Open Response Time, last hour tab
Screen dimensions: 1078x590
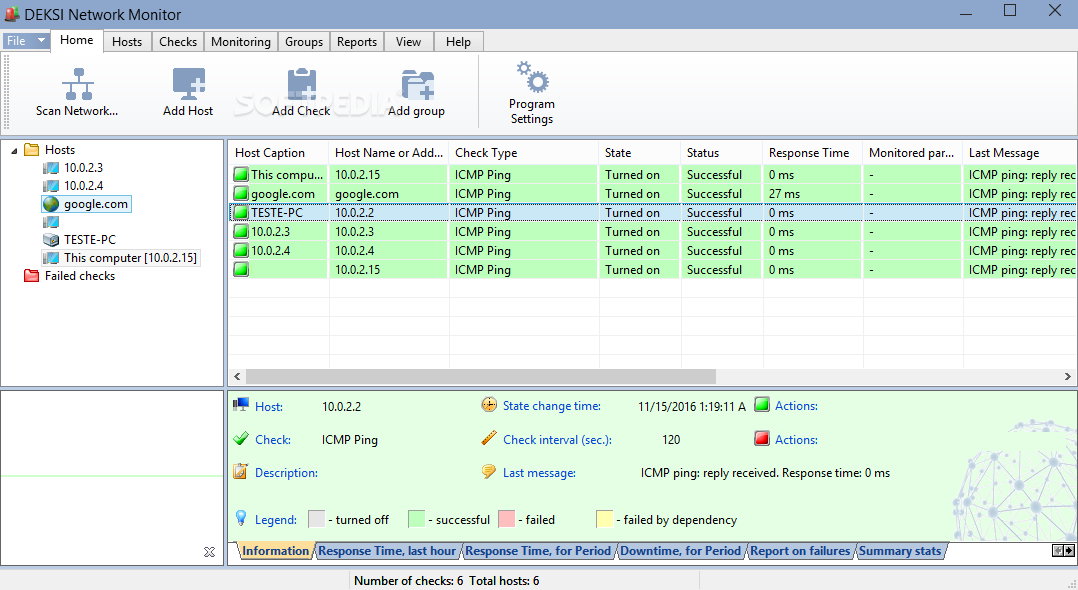(x=387, y=551)
